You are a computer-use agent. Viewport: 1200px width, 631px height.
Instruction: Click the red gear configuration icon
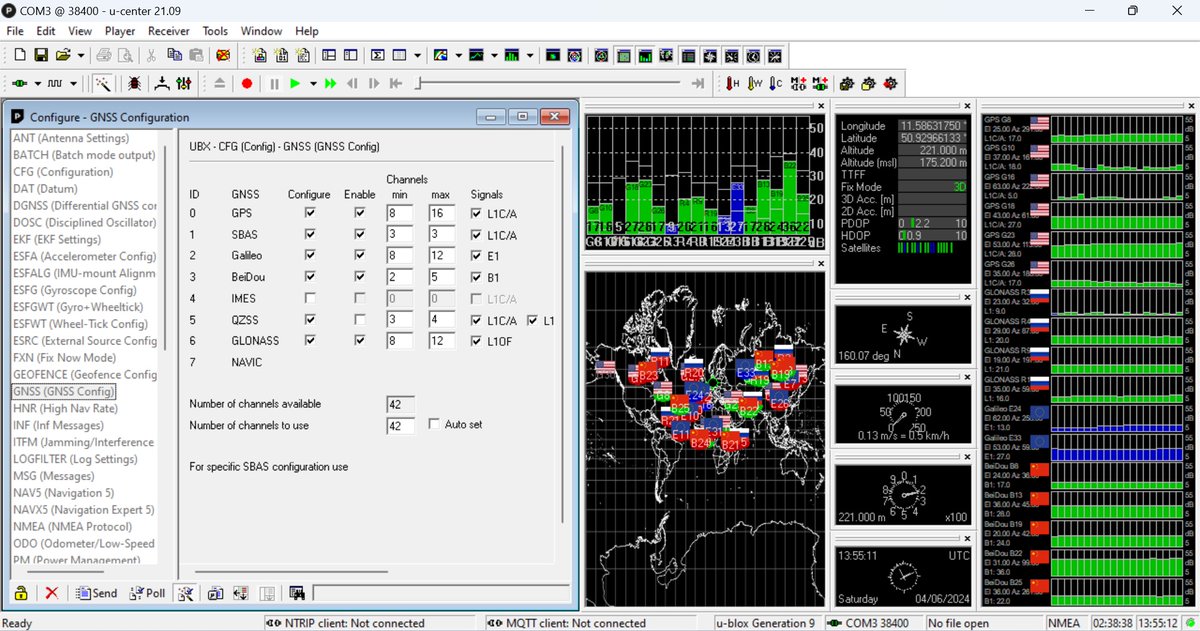891,84
